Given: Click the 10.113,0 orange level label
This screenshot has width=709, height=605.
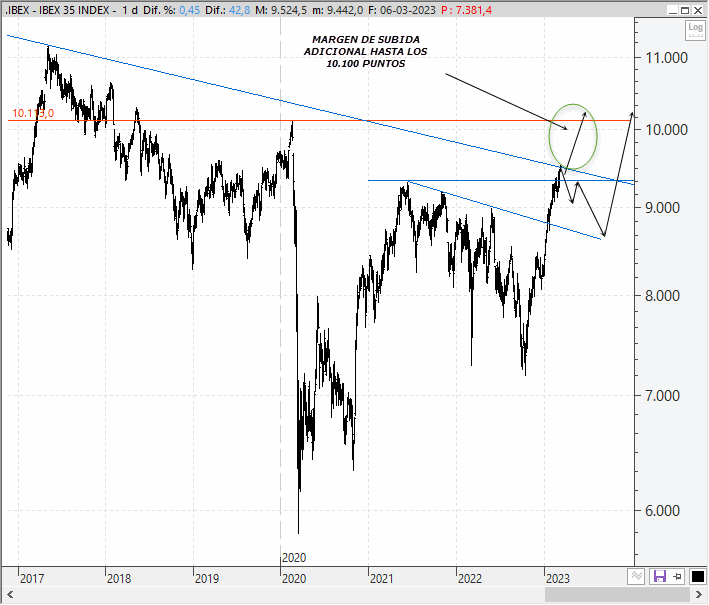Looking at the screenshot, I should click(x=33, y=113).
